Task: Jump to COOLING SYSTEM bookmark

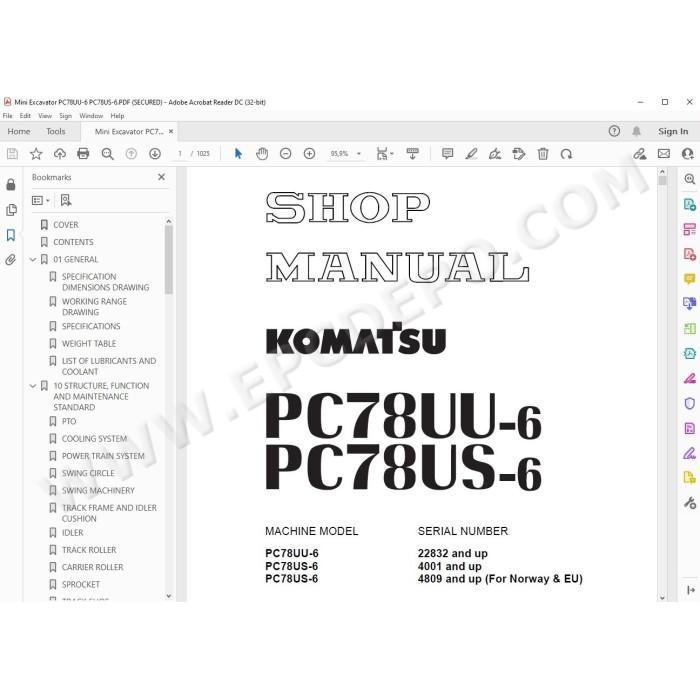Action: tap(94, 439)
